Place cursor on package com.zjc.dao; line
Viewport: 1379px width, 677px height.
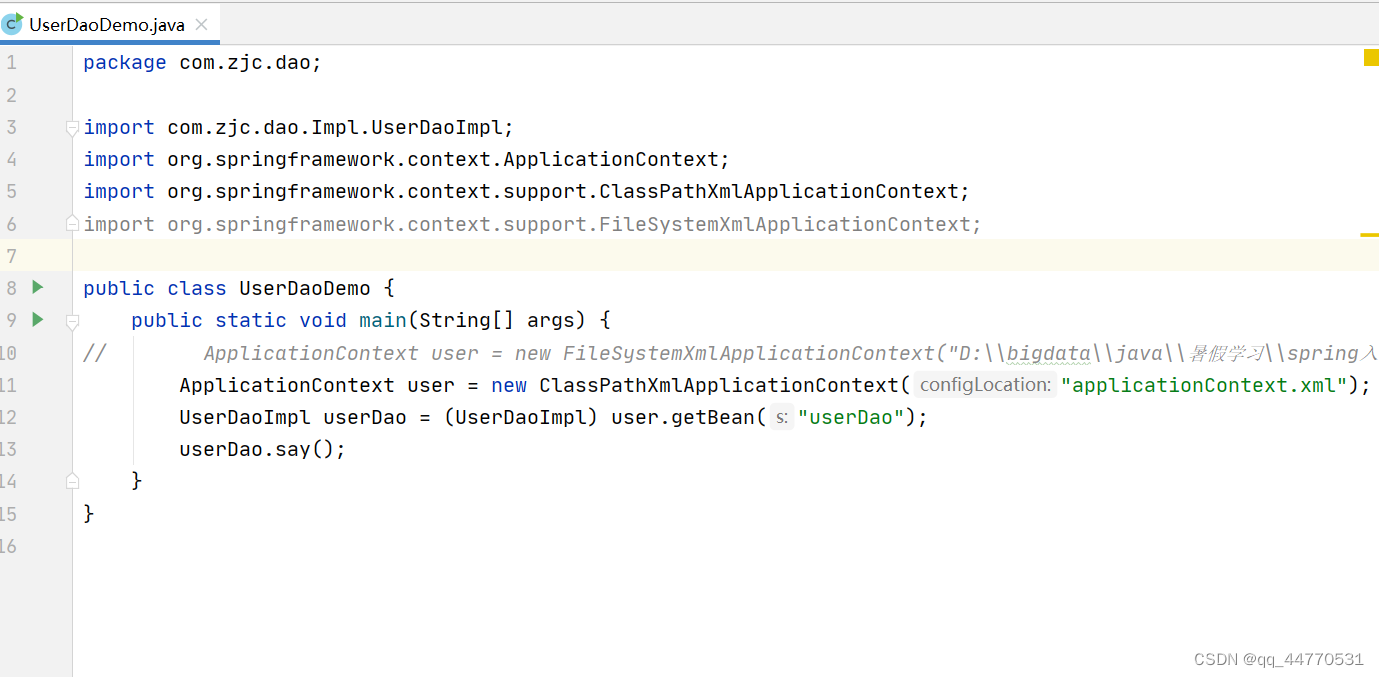pos(202,63)
